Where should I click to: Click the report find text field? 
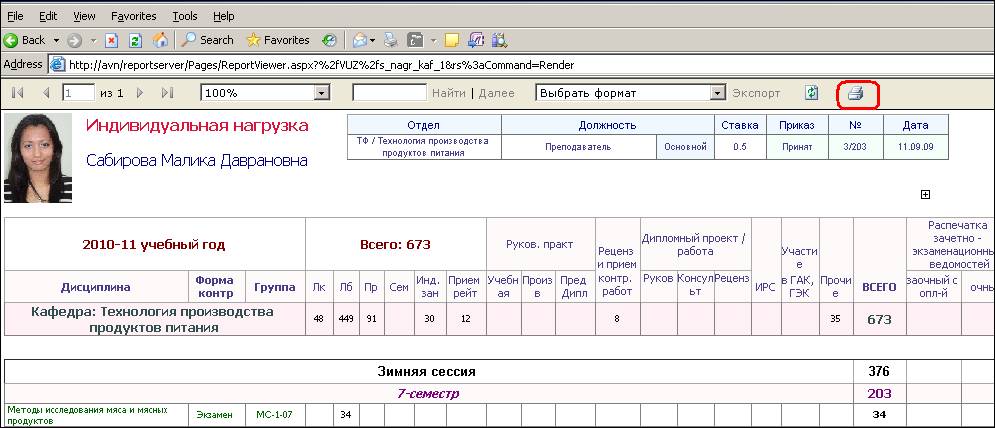tap(389, 93)
